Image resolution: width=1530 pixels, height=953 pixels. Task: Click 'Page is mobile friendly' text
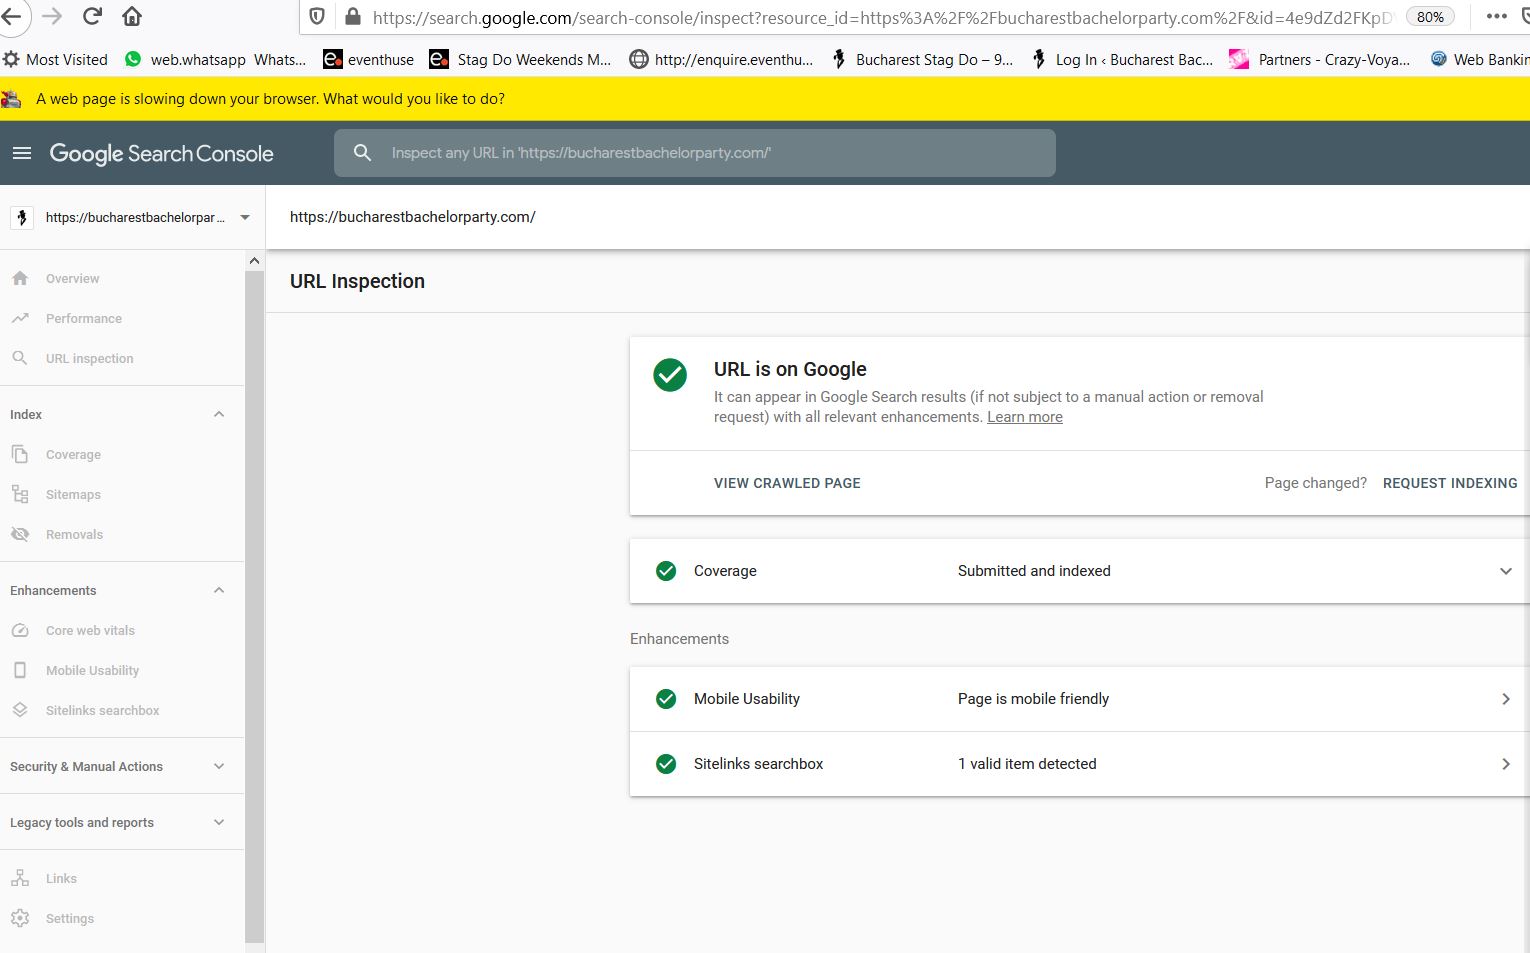pyautogui.click(x=1033, y=699)
